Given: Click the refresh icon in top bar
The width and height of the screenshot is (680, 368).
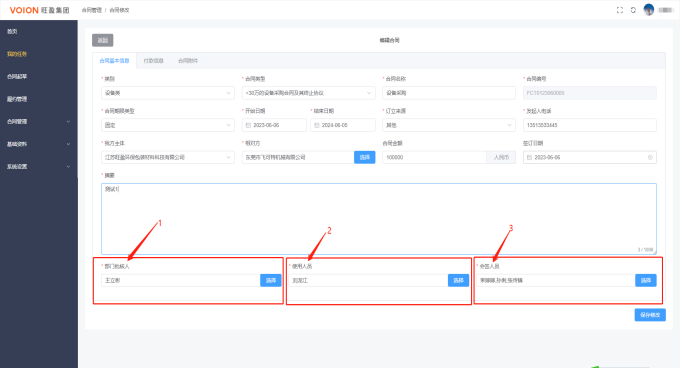Looking at the screenshot, I should click(633, 10).
